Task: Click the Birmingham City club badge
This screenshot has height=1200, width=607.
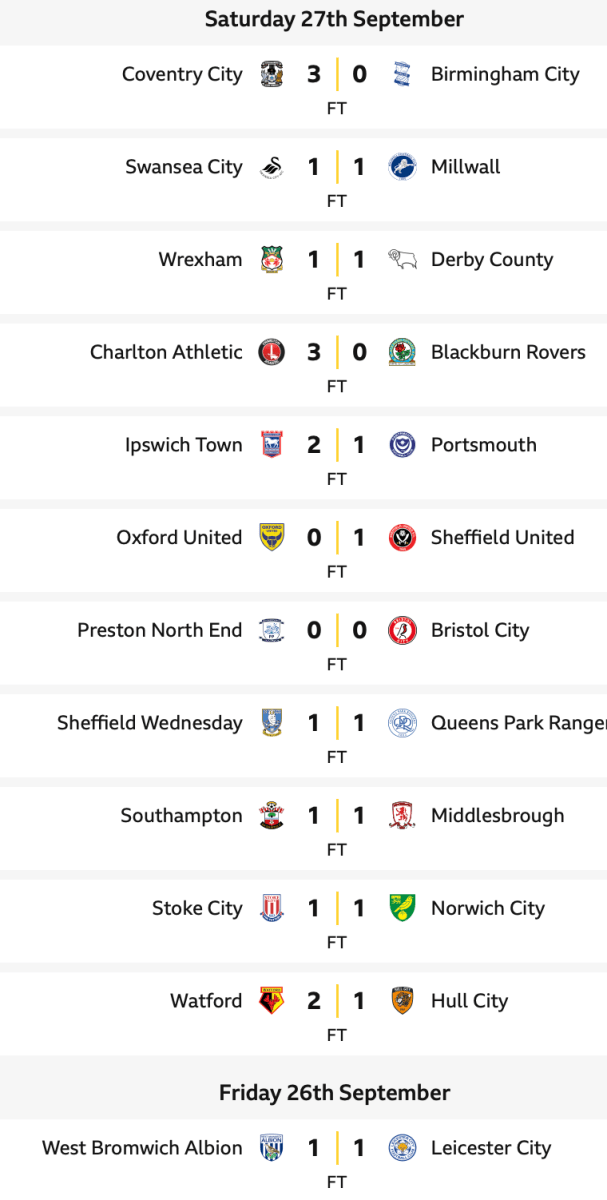Action: [x=402, y=75]
